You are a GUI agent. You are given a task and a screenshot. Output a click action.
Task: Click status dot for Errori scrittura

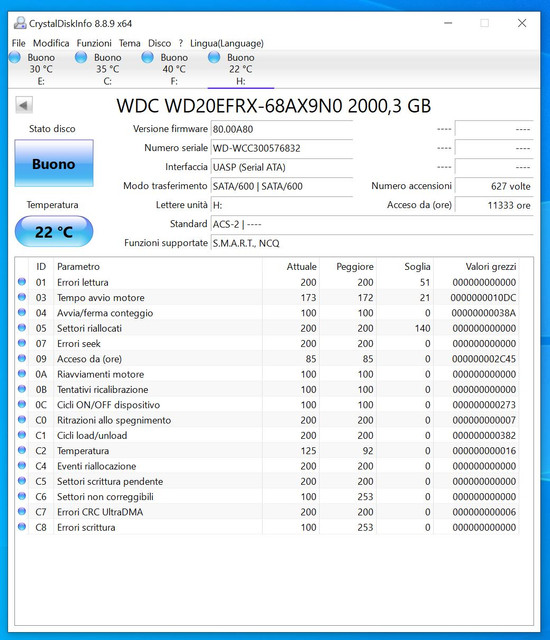click(x=22, y=527)
